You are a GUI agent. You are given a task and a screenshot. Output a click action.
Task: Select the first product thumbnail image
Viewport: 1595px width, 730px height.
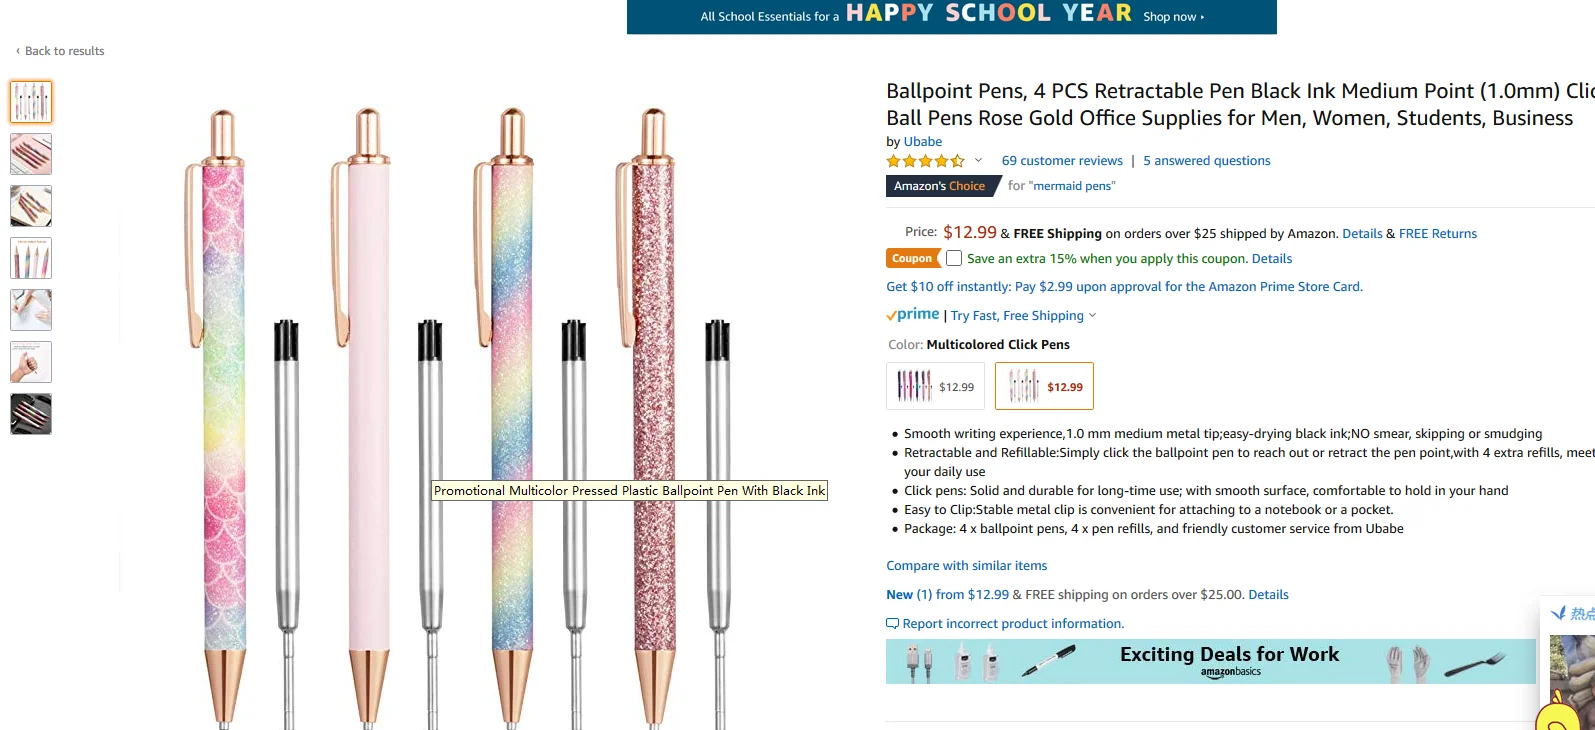[31, 102]
